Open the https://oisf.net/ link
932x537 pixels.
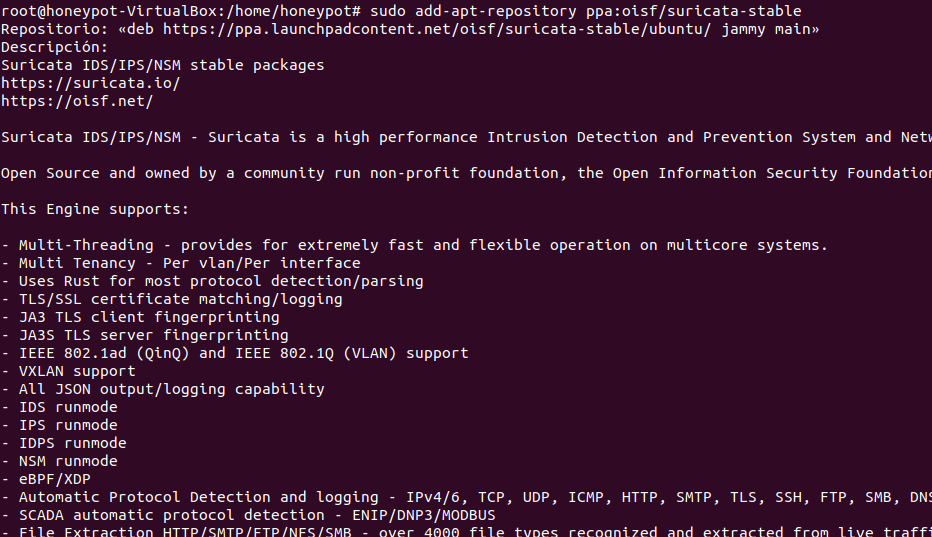pos(77,101)
